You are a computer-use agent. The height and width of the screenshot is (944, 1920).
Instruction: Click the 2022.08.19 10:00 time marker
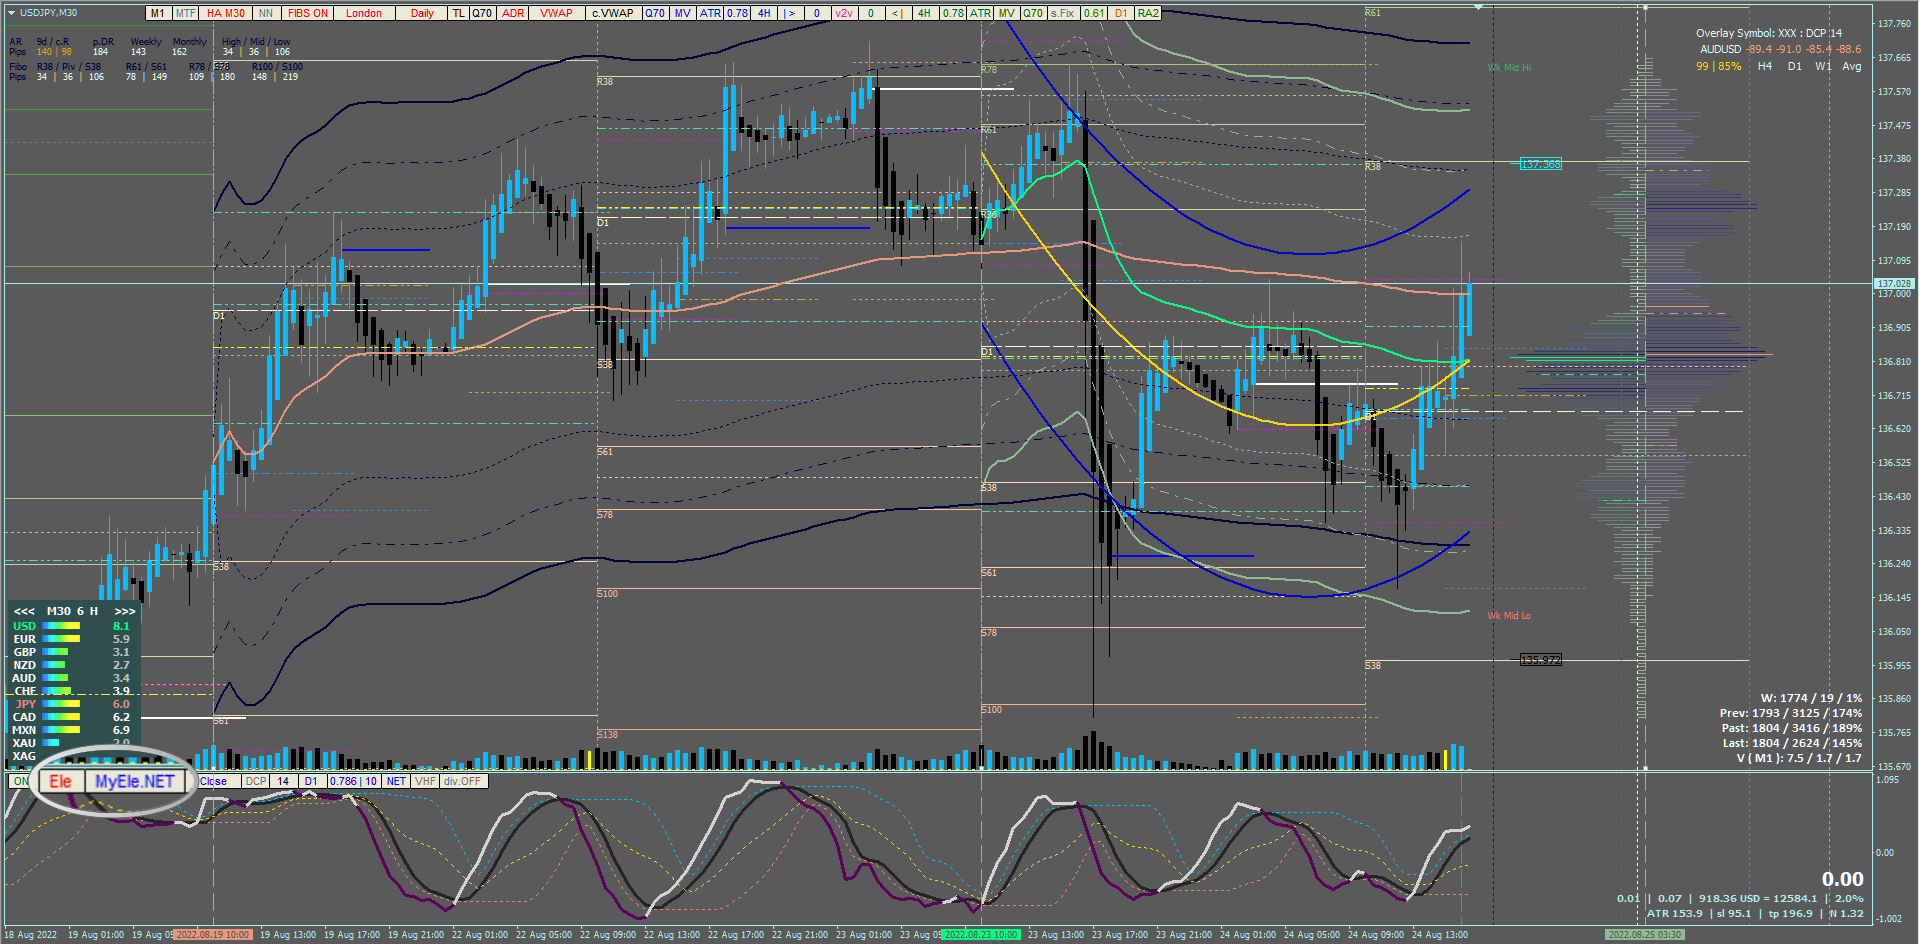coord(213,935)
